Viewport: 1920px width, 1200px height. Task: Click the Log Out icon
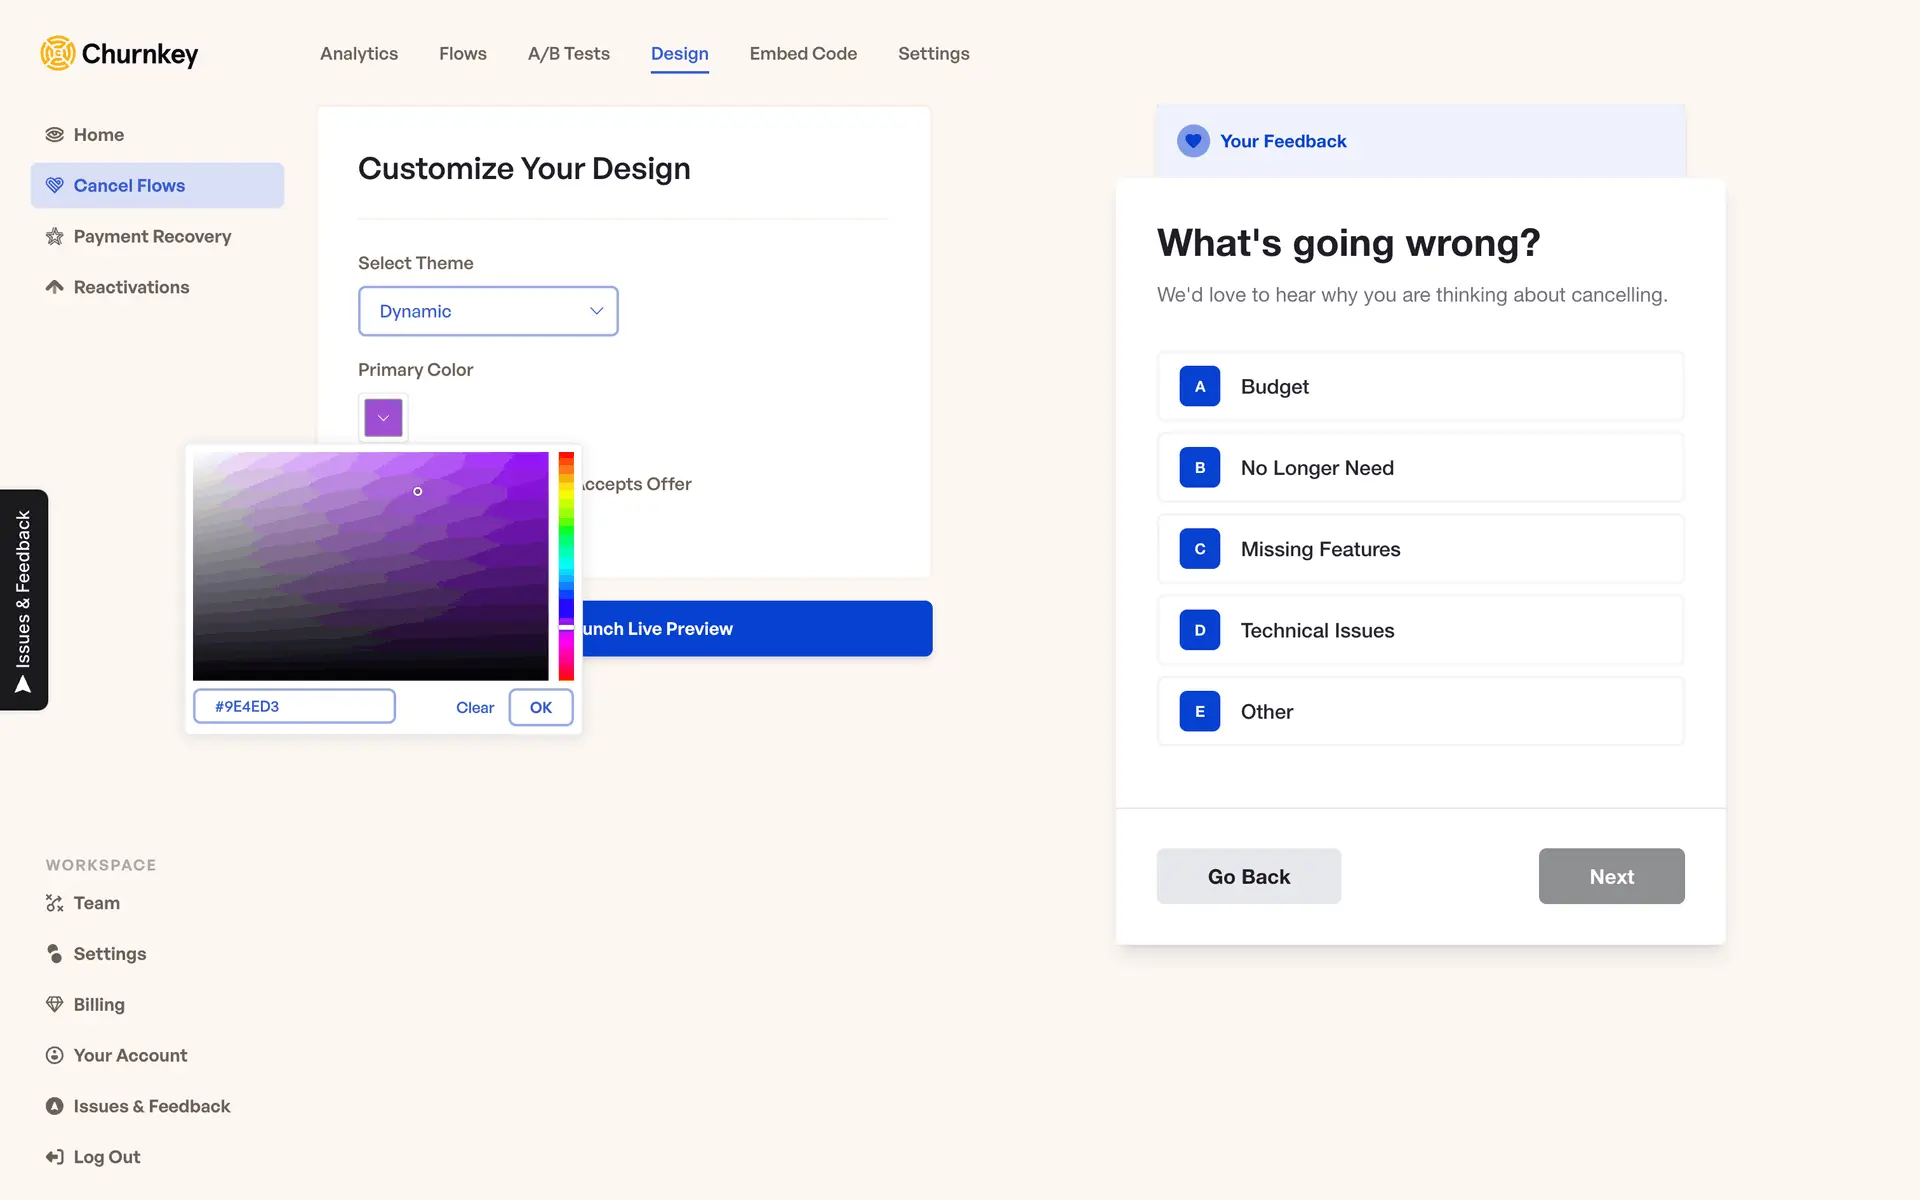(55, 1157)
